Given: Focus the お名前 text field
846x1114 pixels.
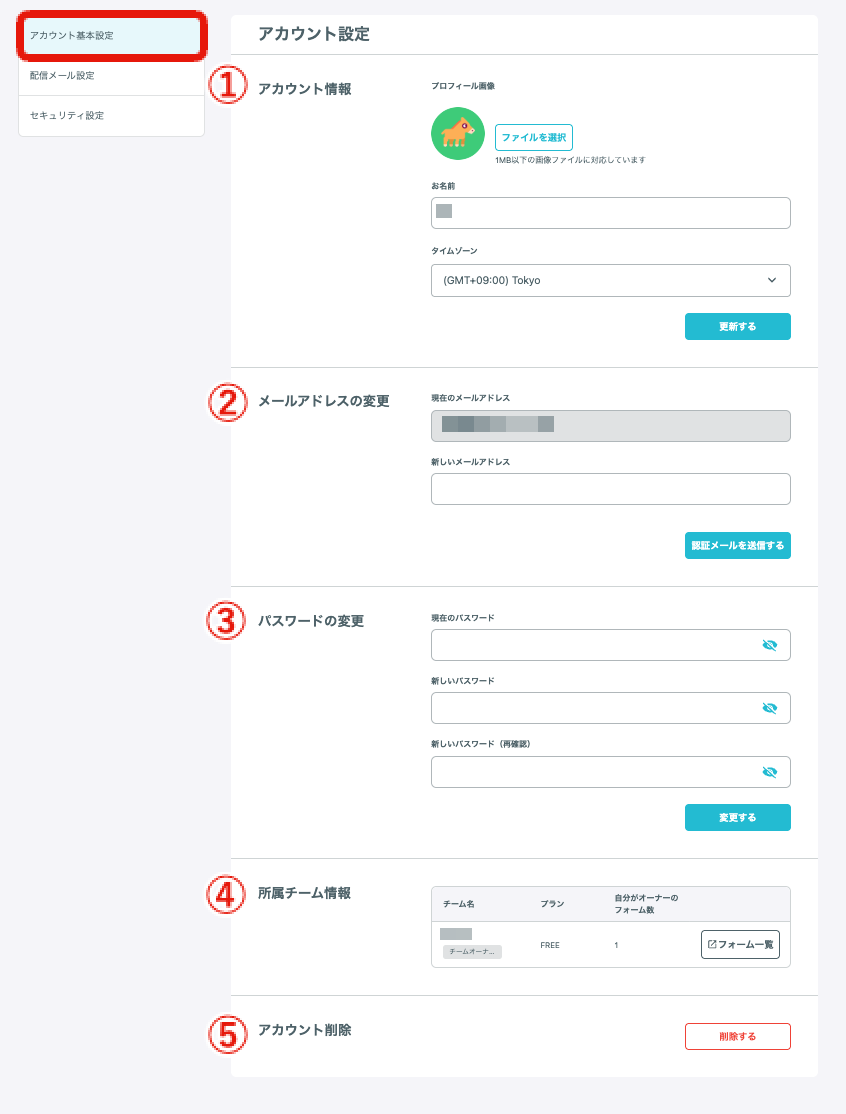Looking at the screenshot, I should (610, 213).
